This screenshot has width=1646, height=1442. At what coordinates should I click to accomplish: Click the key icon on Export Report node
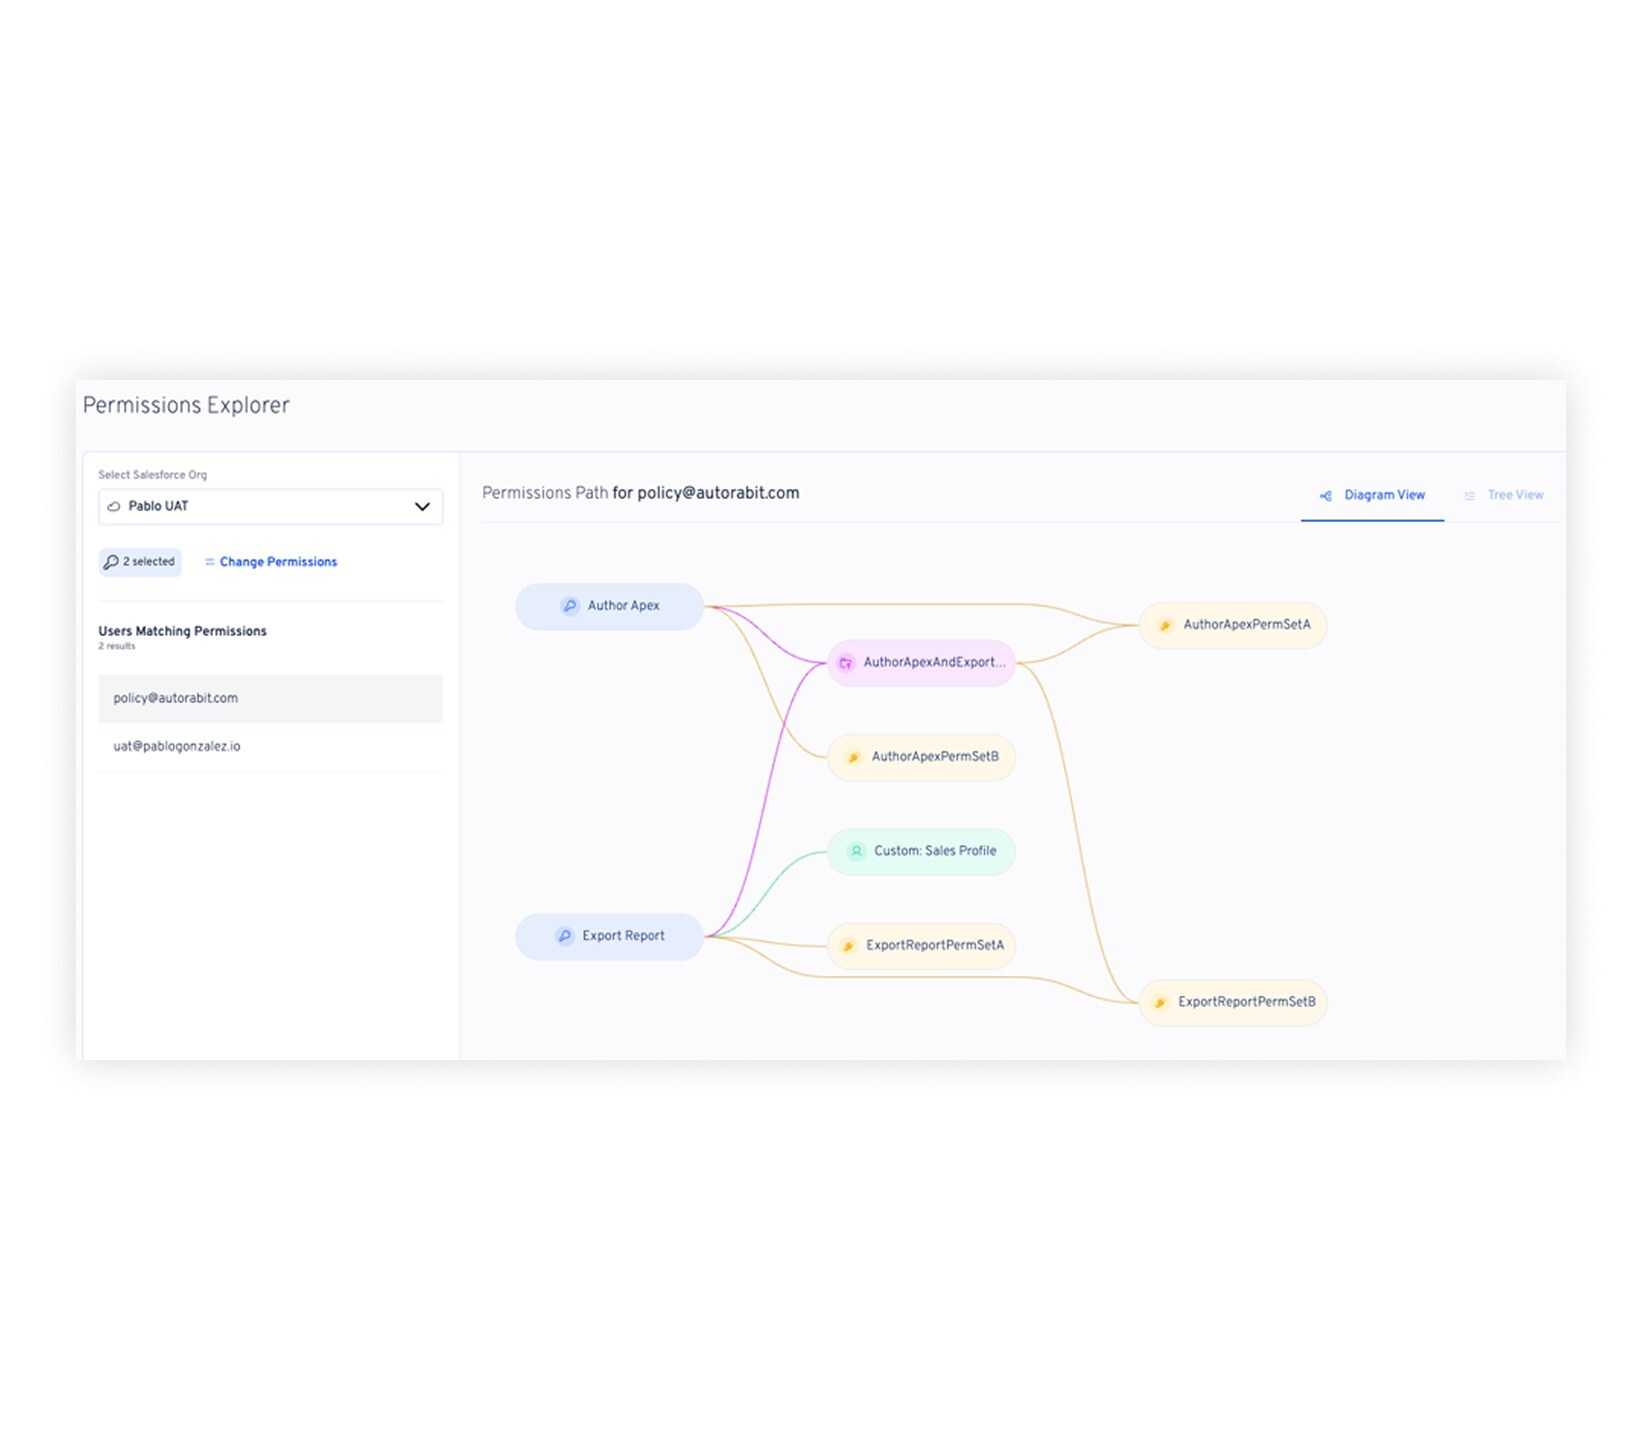pos(565,936)
